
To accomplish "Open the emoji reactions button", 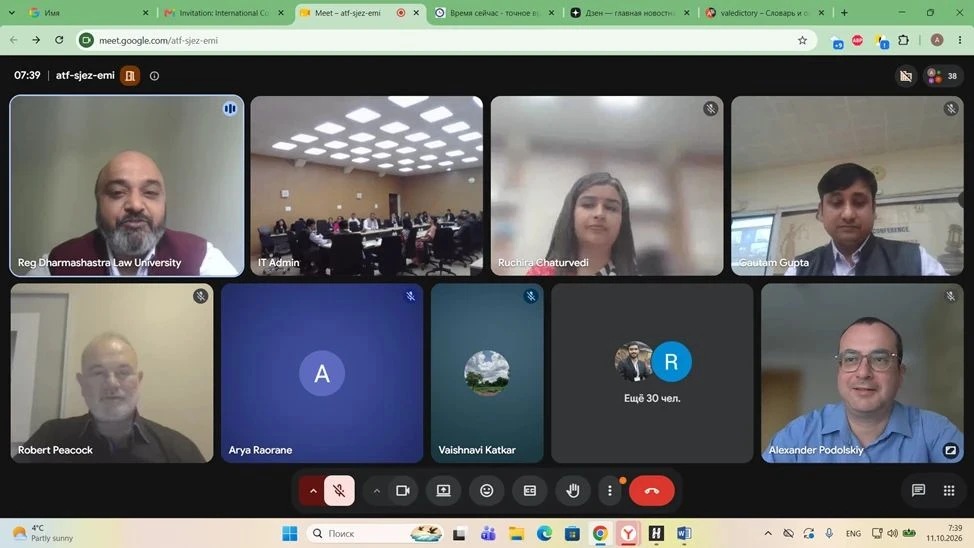I will 486,490.
